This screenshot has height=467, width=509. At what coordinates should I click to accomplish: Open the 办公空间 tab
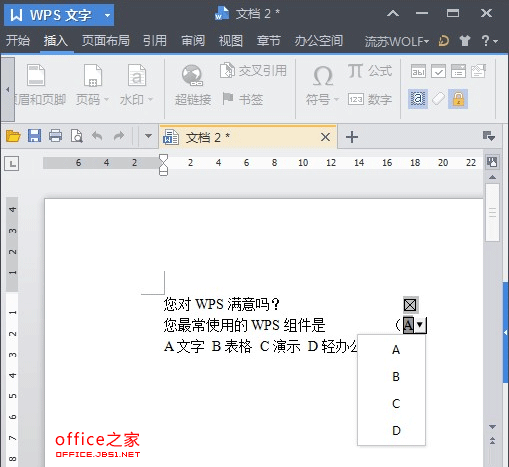pyautogui.click(x=318, y=41)
